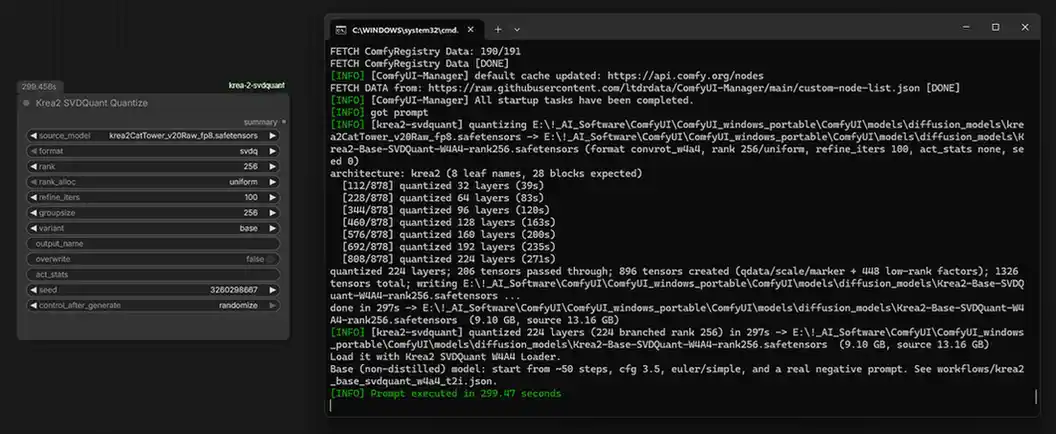Click the groupsize value 256

251,213
